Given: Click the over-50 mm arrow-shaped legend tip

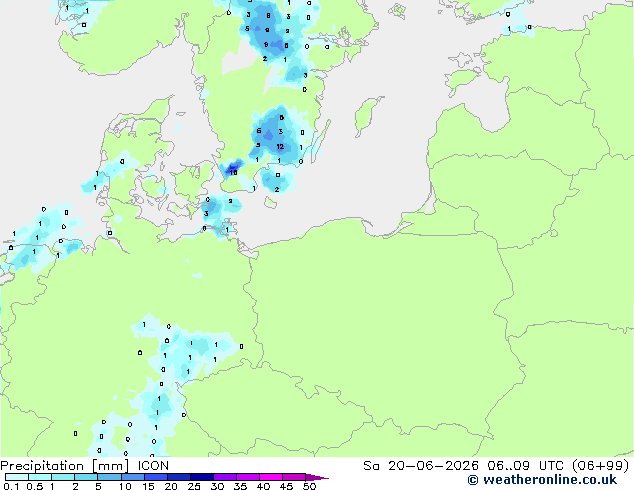Looking at the screenshot, I should [317, 477].
